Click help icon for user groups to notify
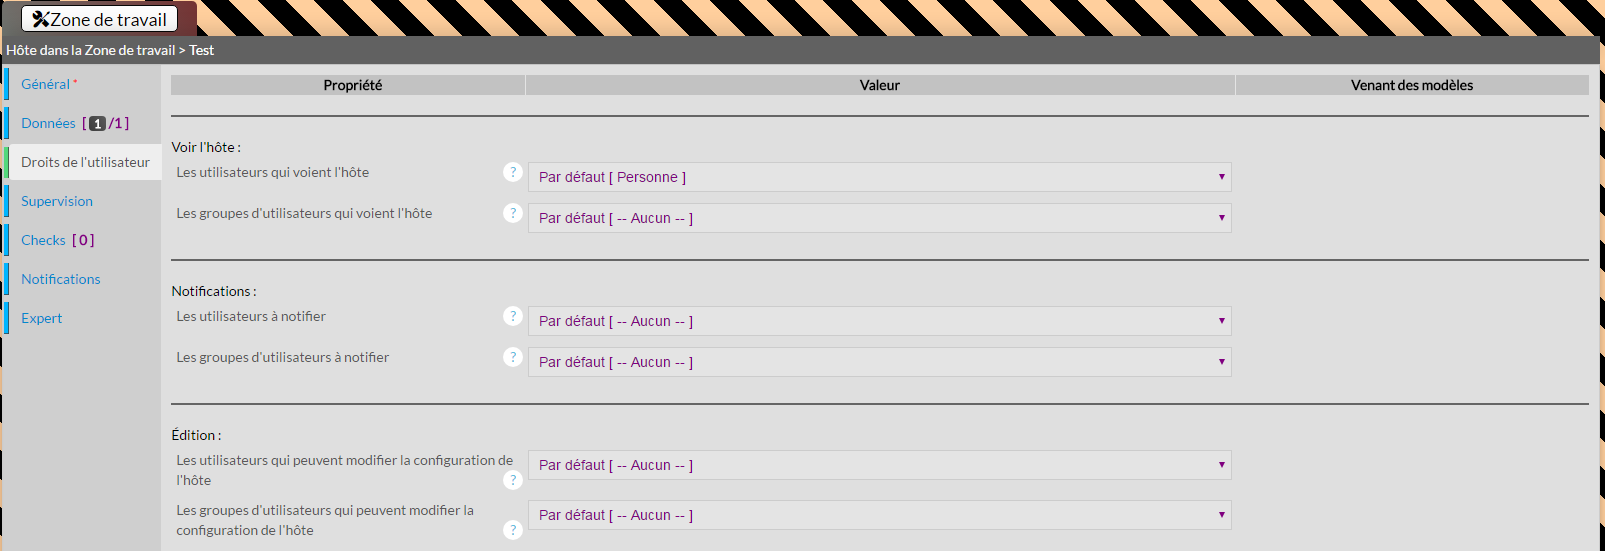 point(513,357)
